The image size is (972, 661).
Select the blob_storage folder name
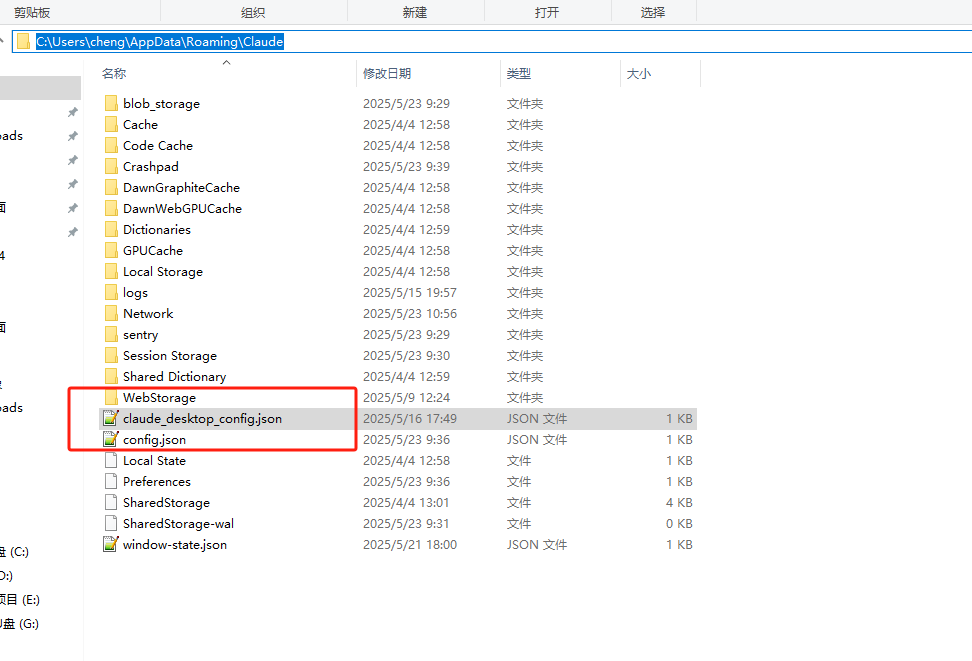click(x=161, y=104)
